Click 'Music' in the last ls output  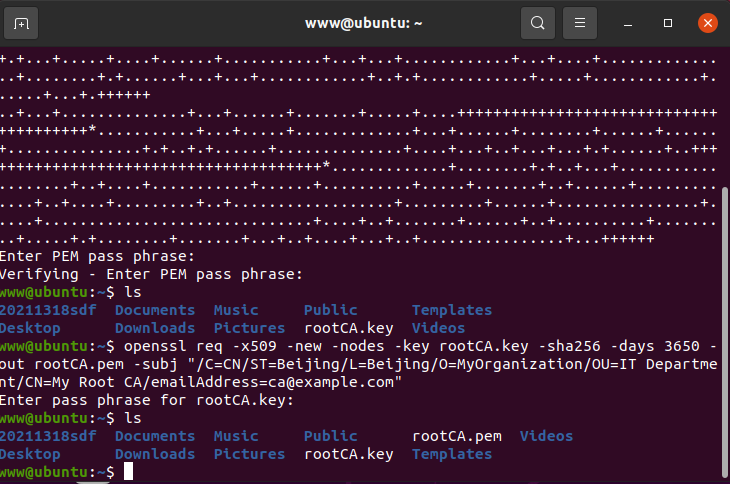(x=236, y=436)
